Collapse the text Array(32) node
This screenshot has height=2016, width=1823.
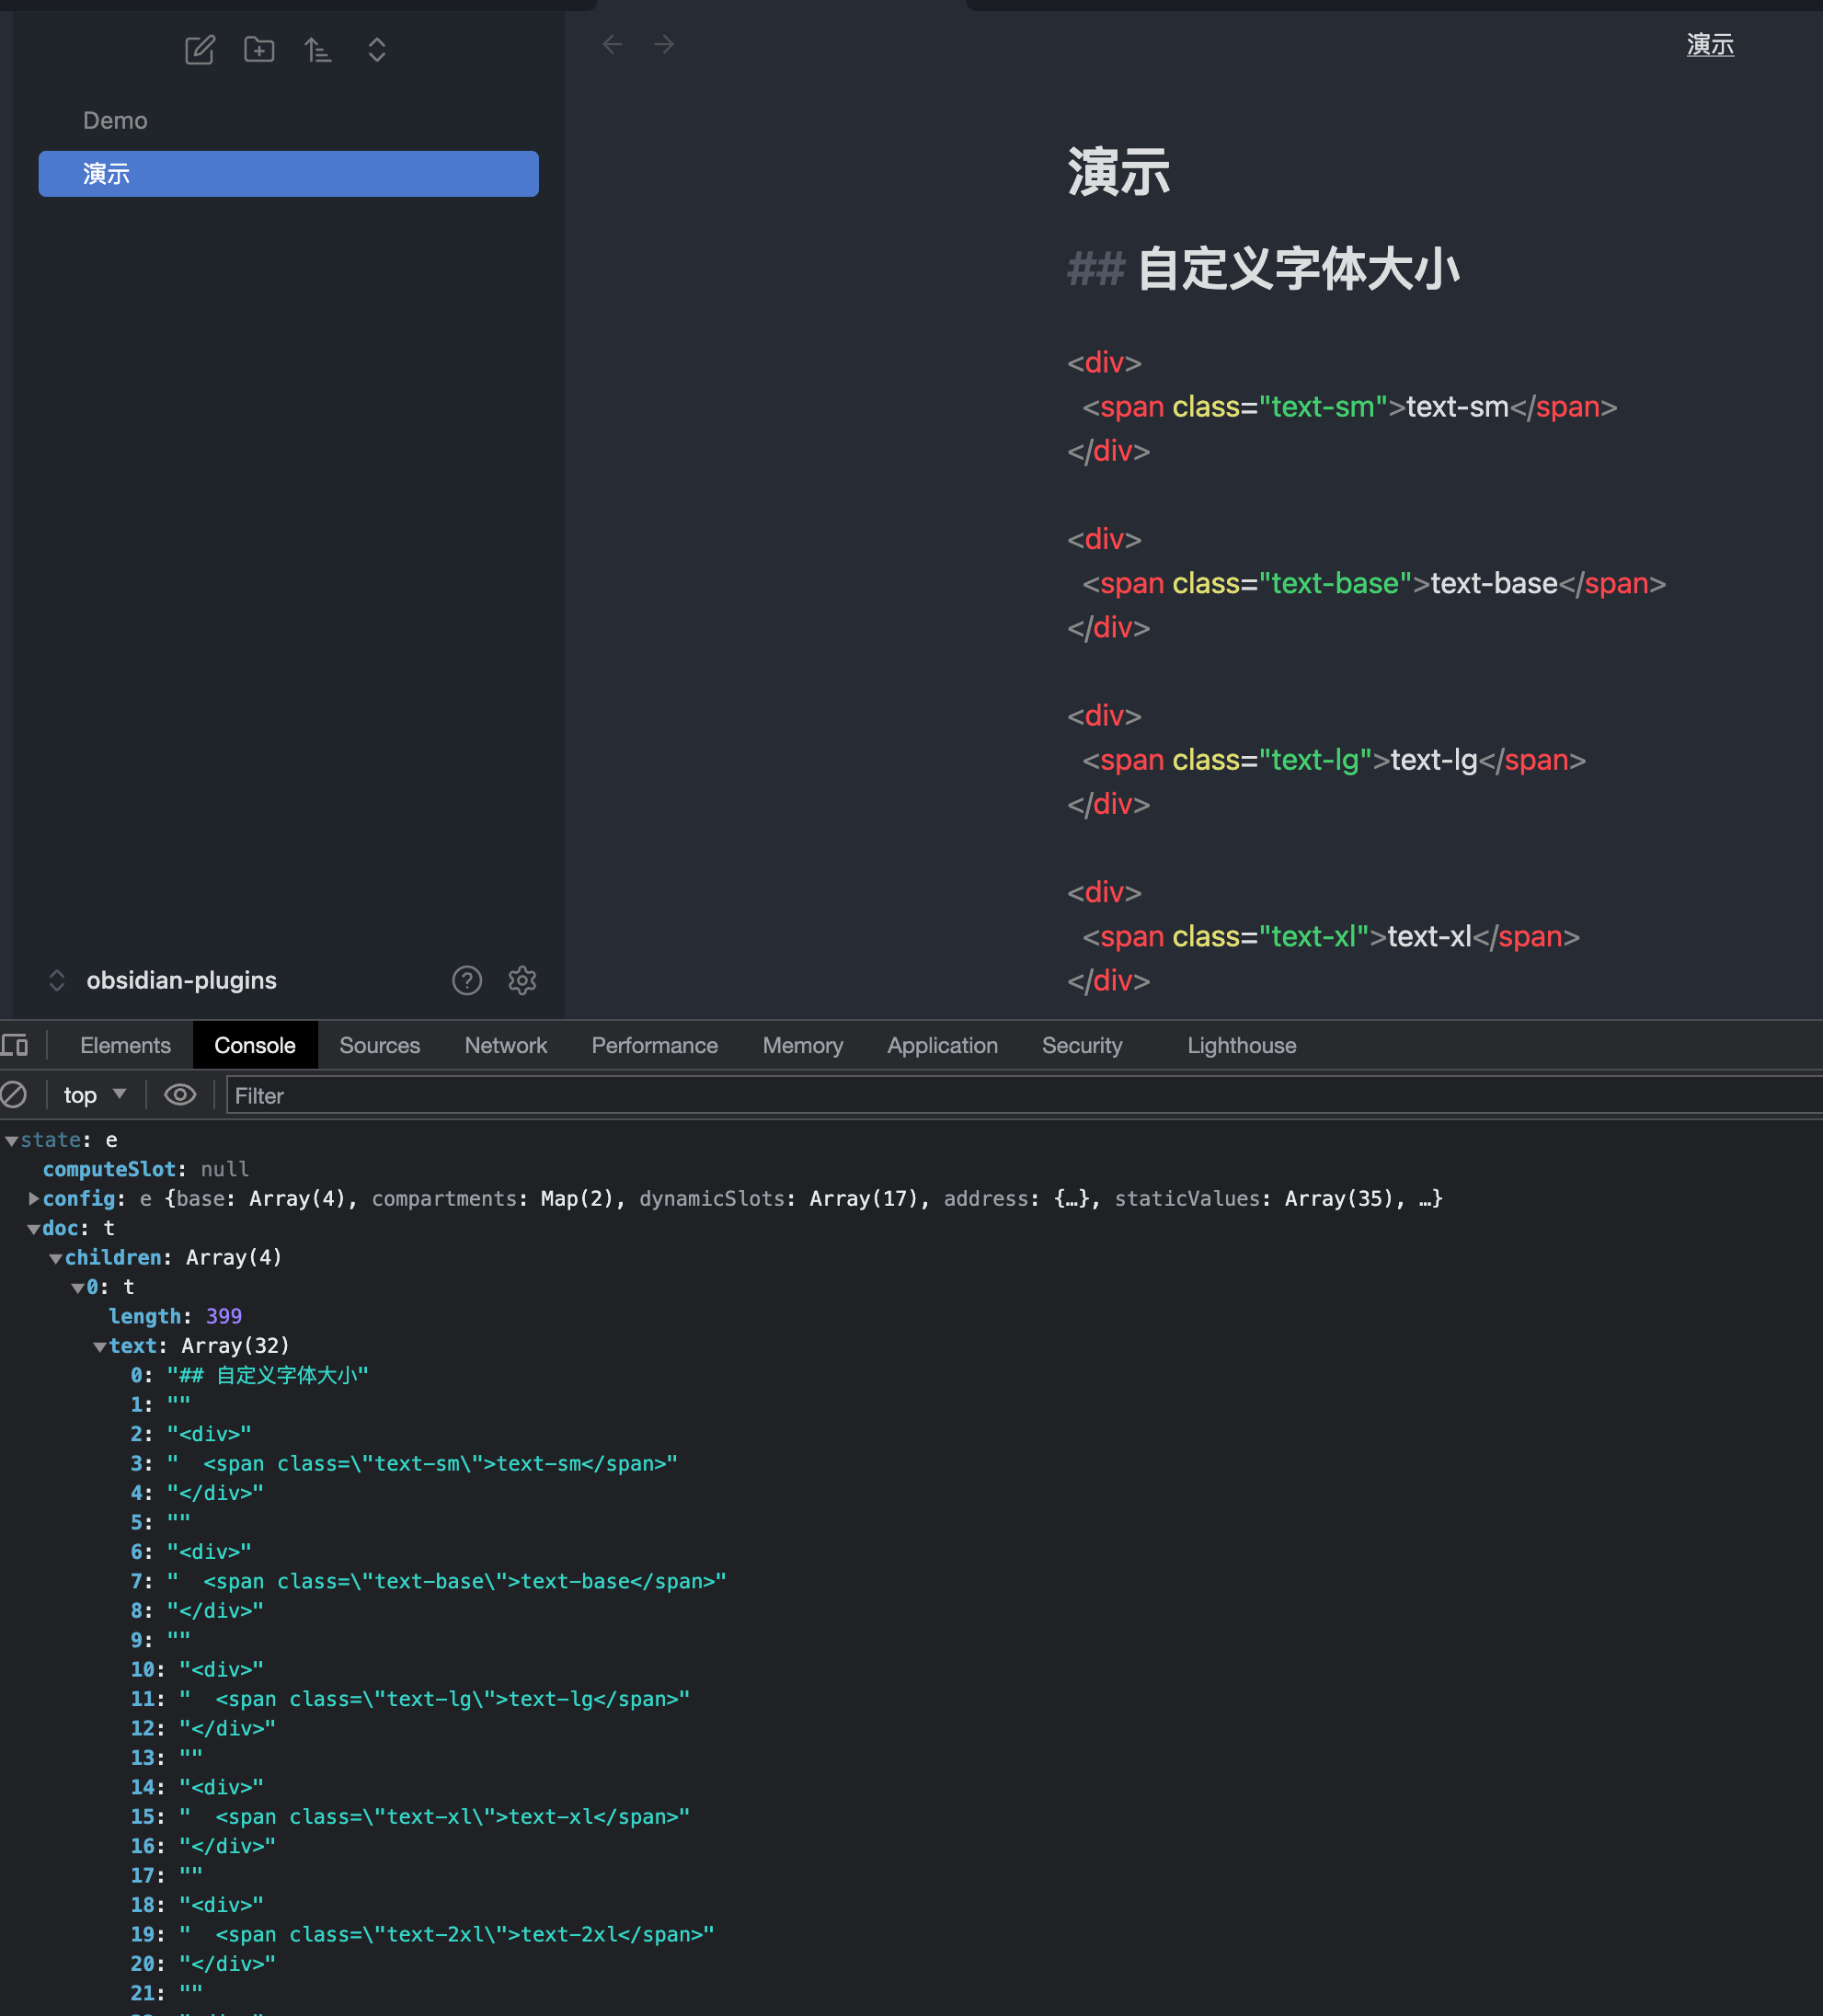tap(100, 1346)
